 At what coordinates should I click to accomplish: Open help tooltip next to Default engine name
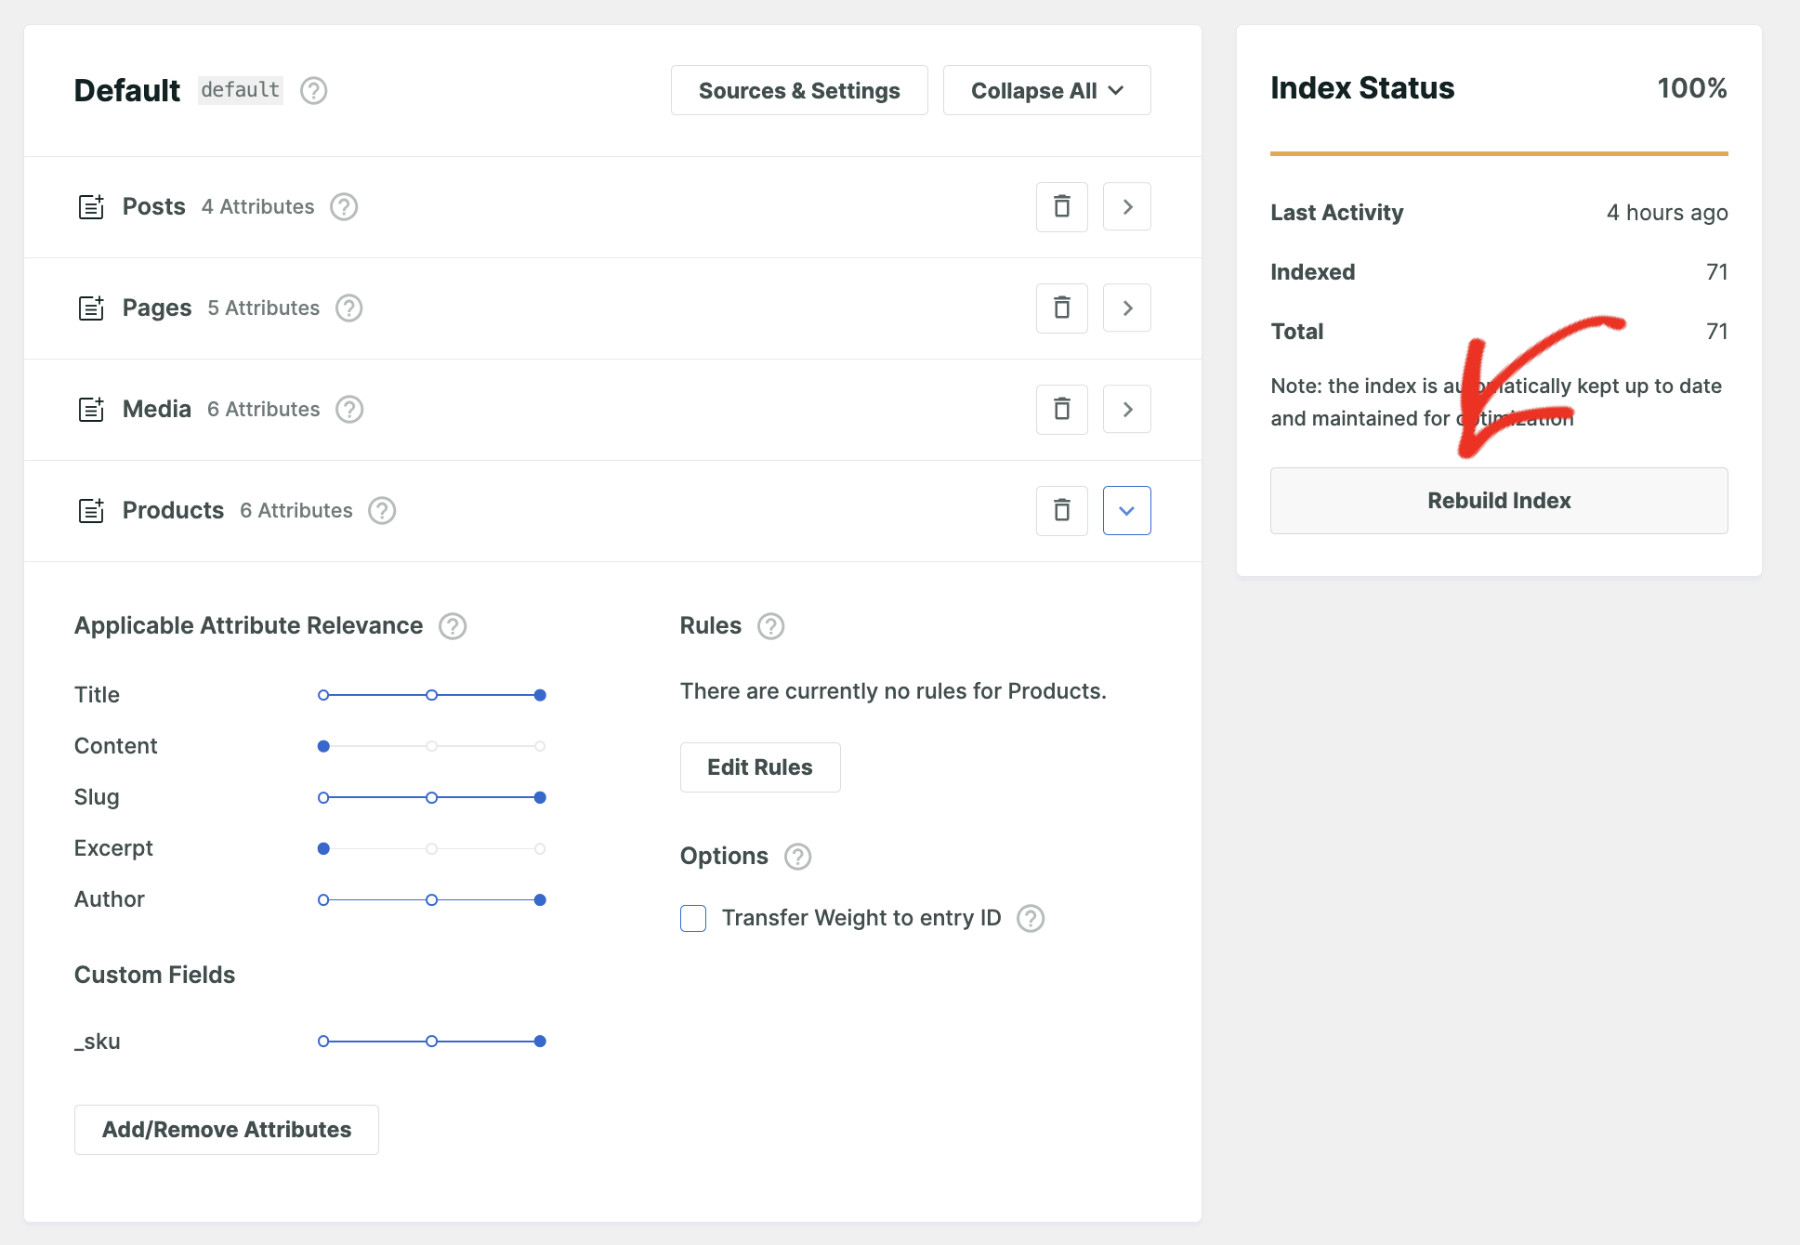314,91
